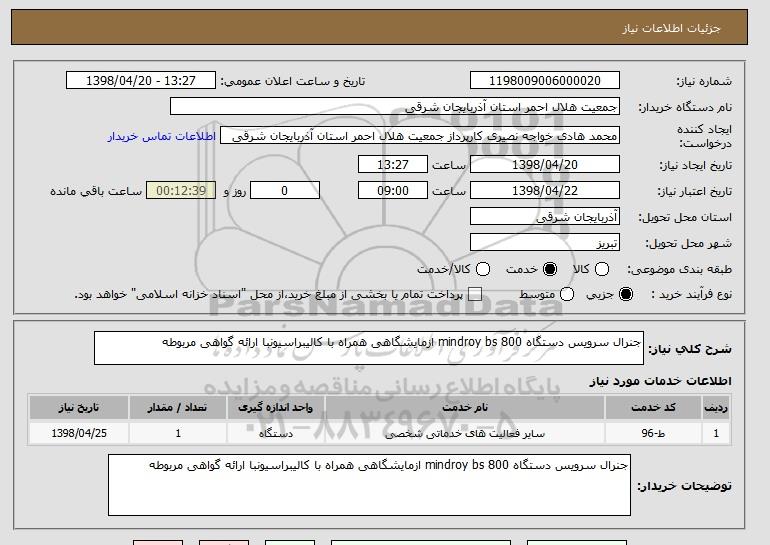Screen dimensions: 770x545
Task: Click the page header جزئیات اطلاعات نیاز
Action: (x=671, y=28)
